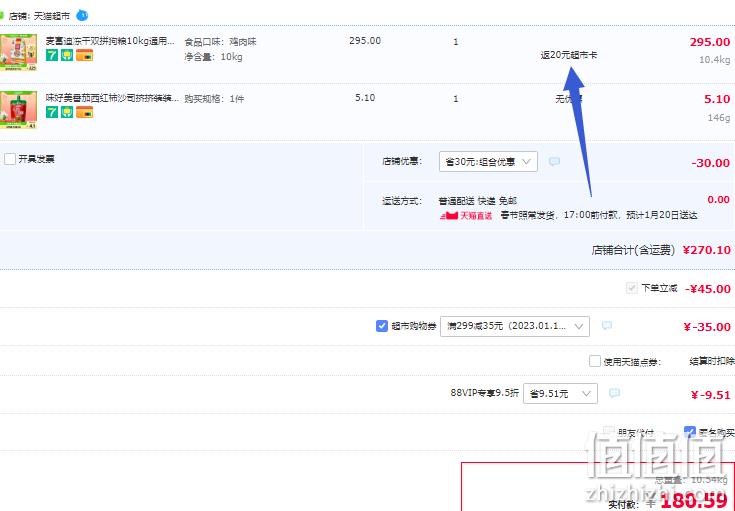735x511 pixels.
Task: Click the green shield icon under 麦富迪 dog food
Action: tap(67, 55)
